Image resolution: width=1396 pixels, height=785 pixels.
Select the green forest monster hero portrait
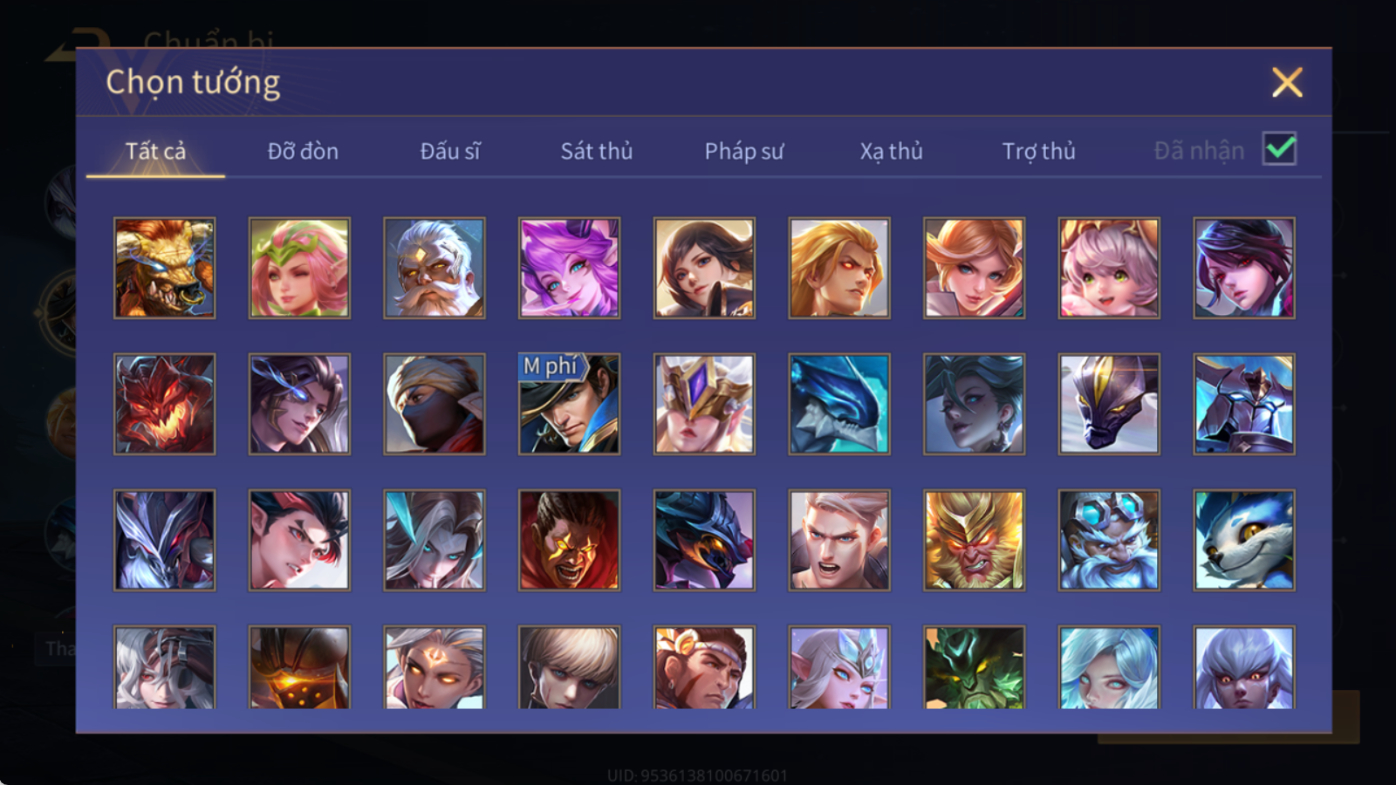click(974, 667)
